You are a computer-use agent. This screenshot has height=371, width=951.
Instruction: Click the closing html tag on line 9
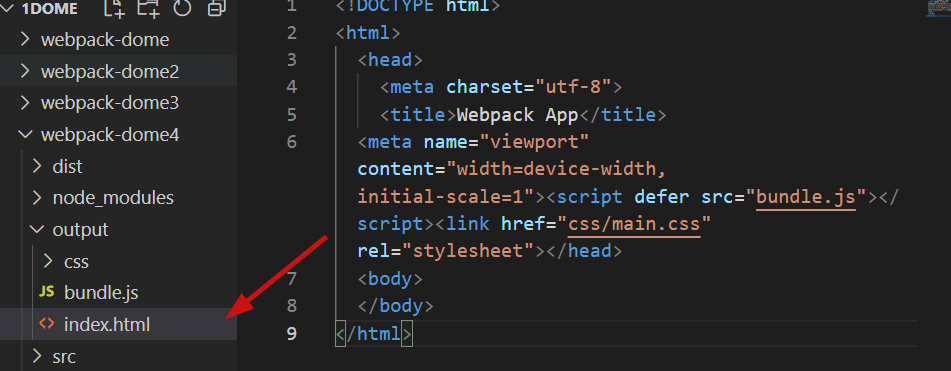pos(374,333)
